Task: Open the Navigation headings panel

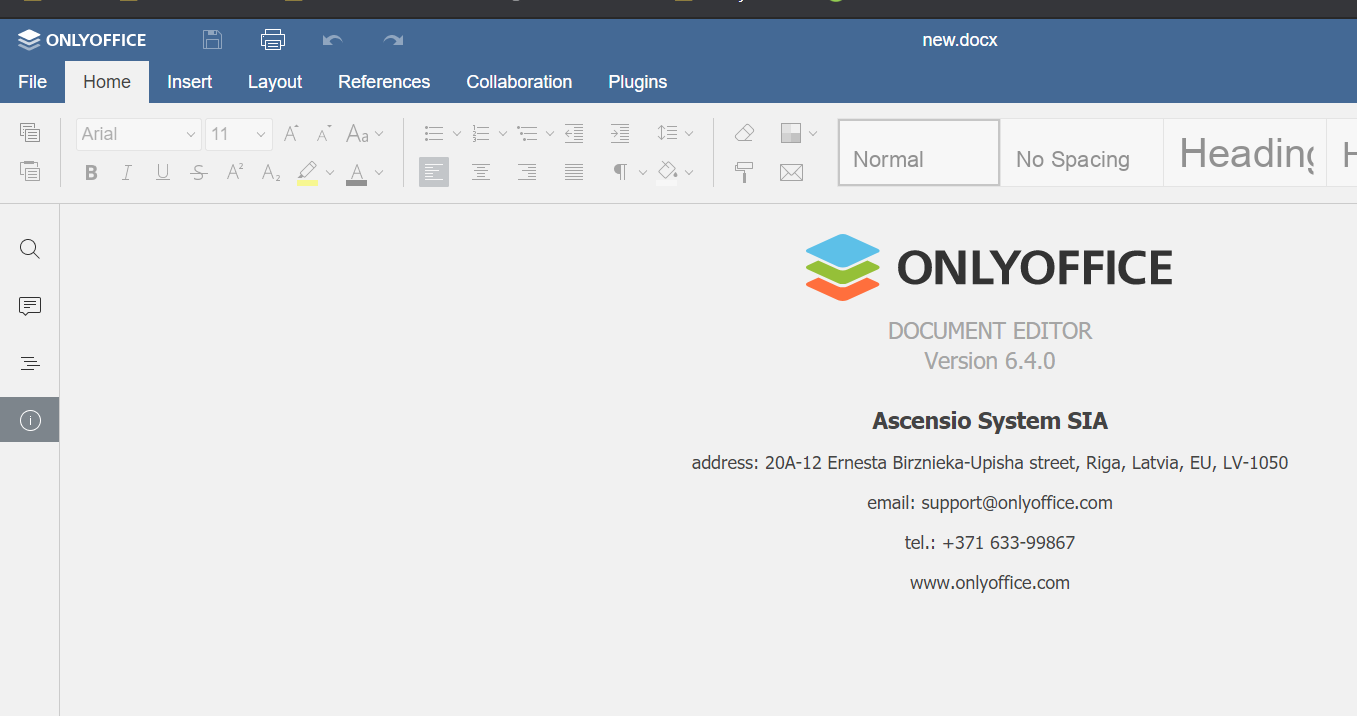Action: pos(29,362)
